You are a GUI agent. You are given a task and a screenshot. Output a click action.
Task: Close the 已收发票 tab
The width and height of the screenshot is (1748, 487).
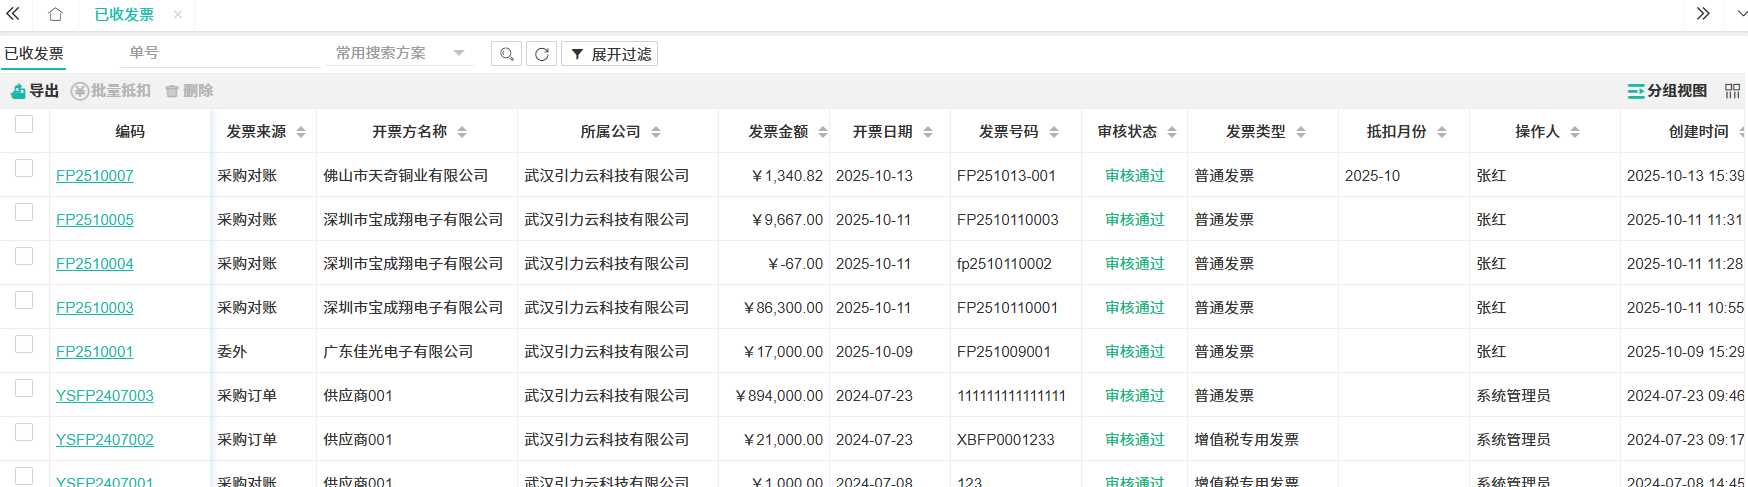[x=178, y=14]
